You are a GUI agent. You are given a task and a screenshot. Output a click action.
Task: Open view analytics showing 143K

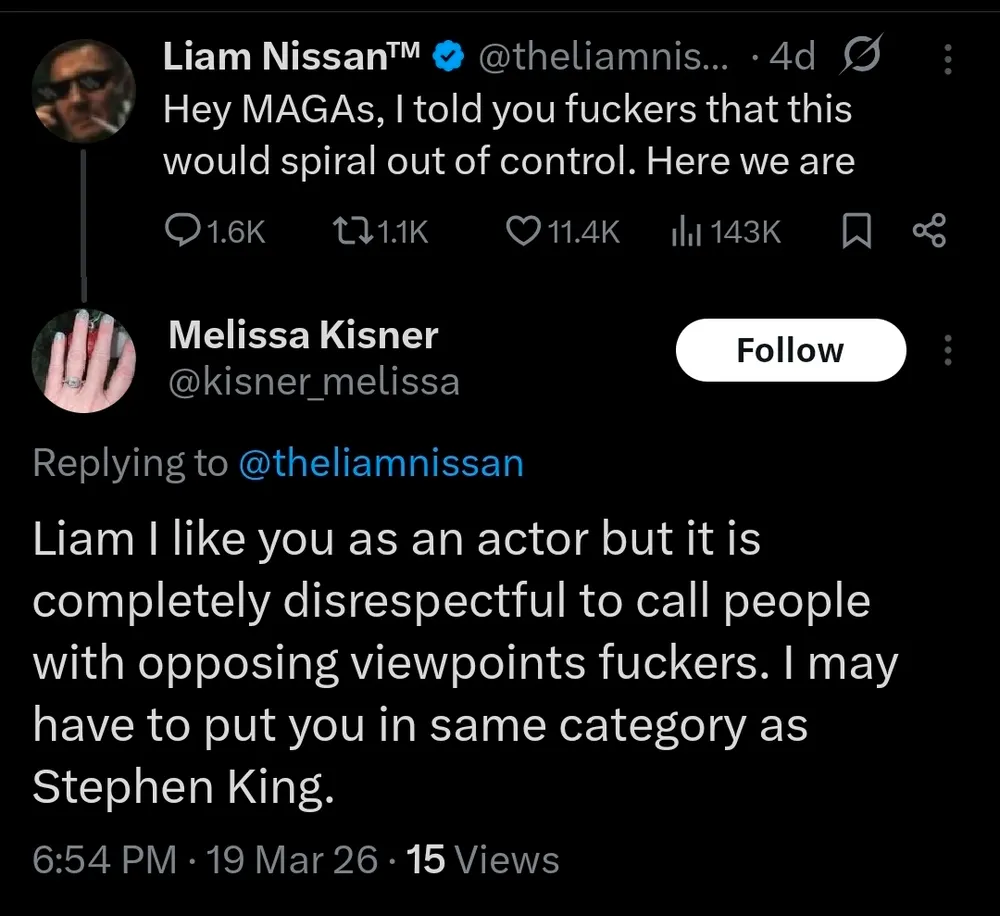pyautogui.click(x=682, y=232)
